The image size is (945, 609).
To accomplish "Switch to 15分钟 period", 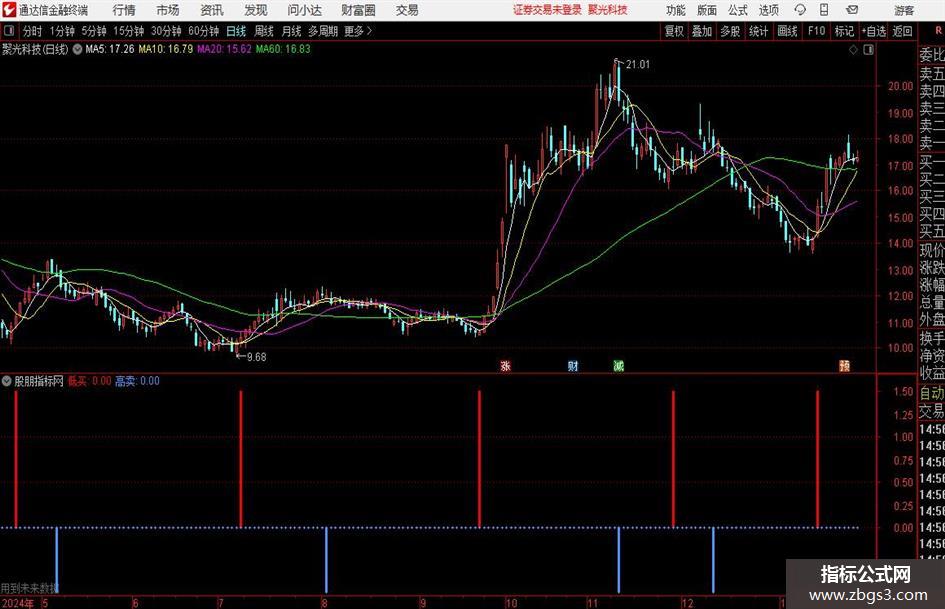I will point(129,31).
